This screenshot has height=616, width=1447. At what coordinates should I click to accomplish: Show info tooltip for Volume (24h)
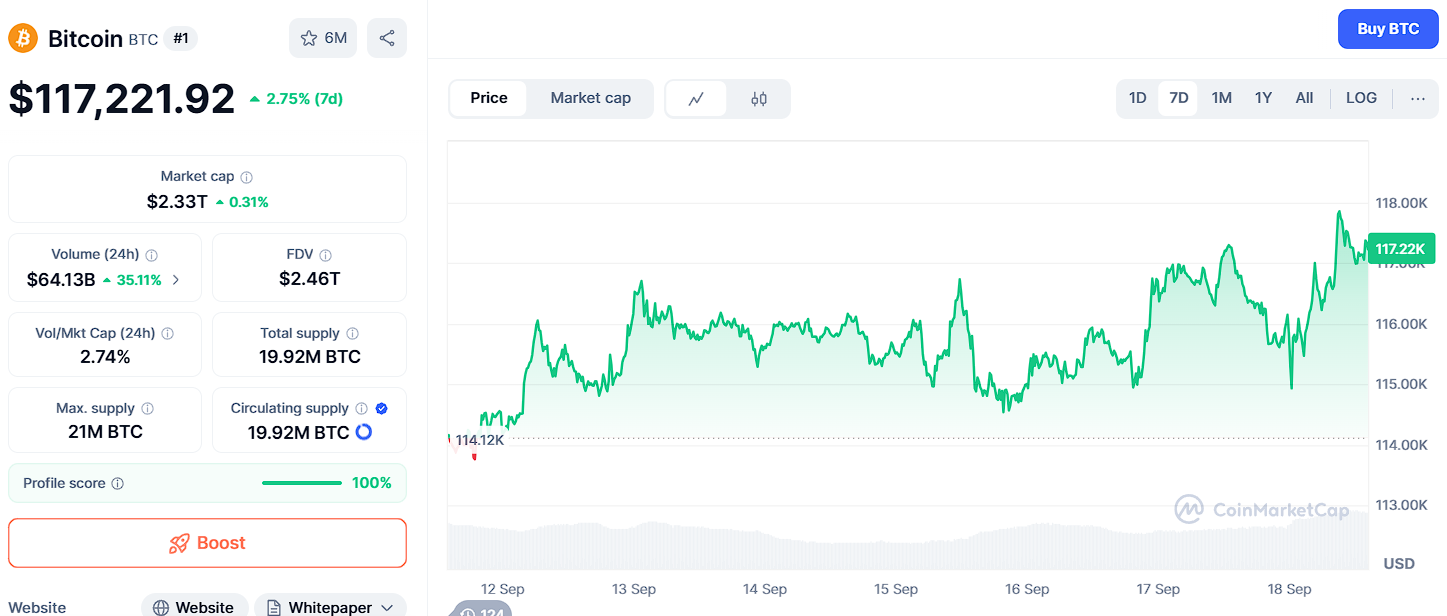152,255
